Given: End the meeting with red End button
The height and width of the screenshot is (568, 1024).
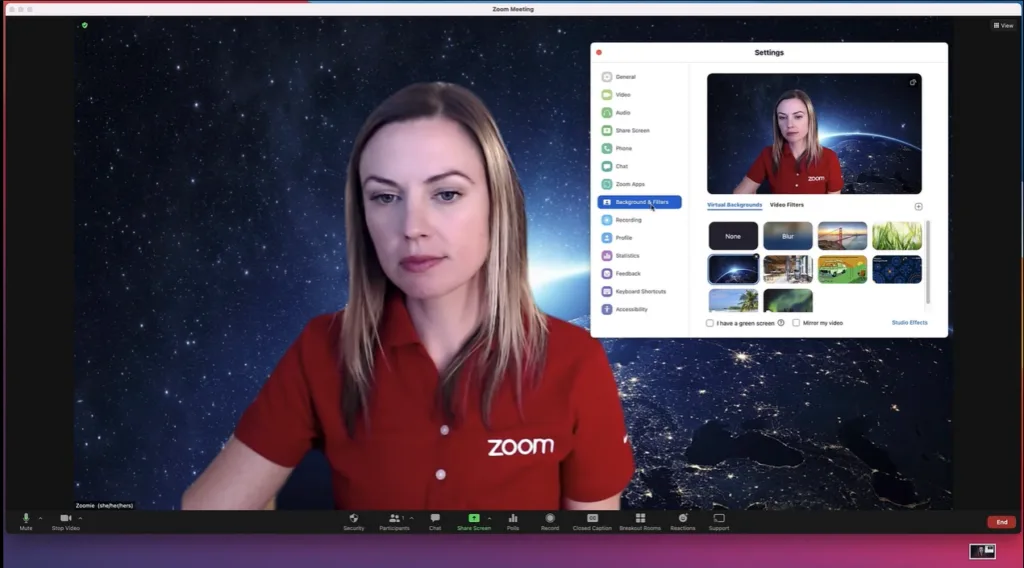Looking at the screenshot, I should click(1002, 522).
